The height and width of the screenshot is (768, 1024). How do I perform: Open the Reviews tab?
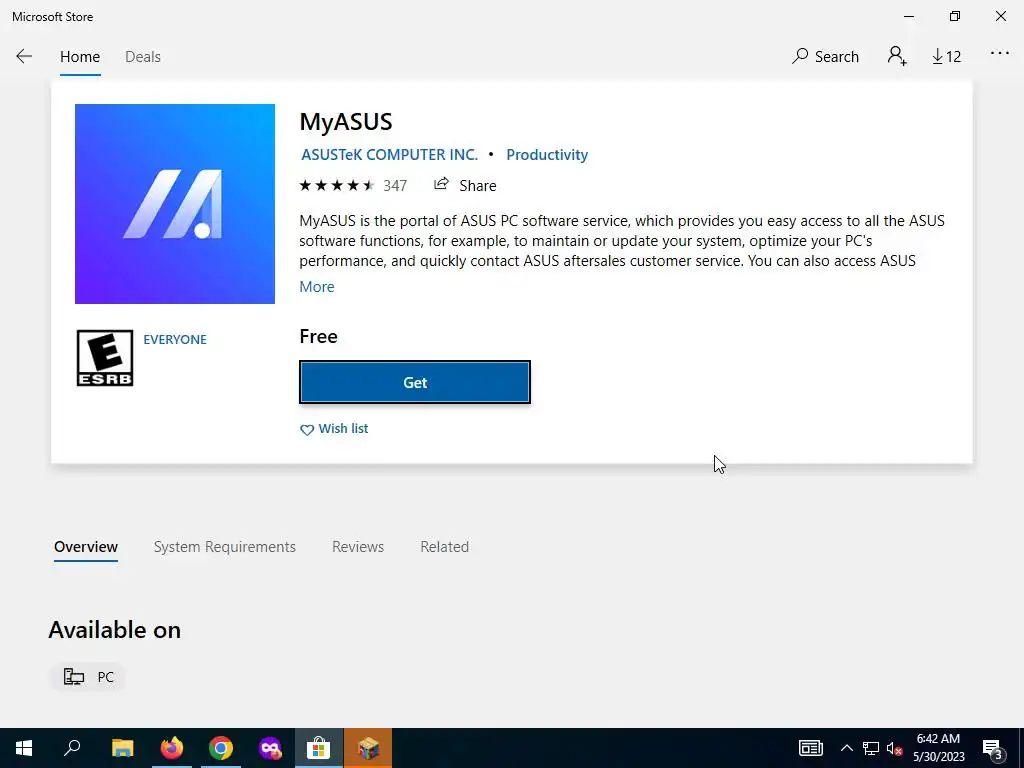point(358,547)
